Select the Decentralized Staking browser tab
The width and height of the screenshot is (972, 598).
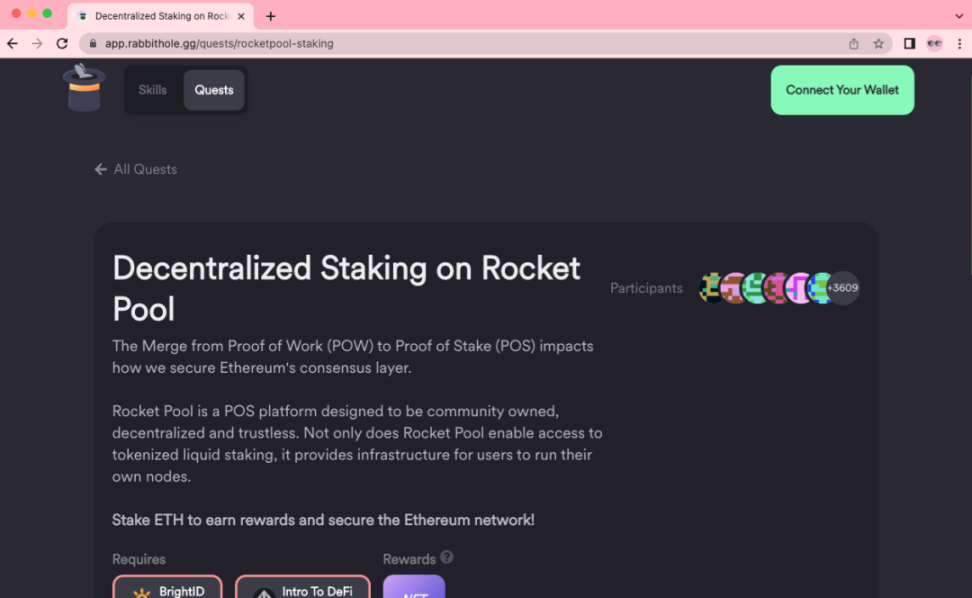[x=160, y=16]
